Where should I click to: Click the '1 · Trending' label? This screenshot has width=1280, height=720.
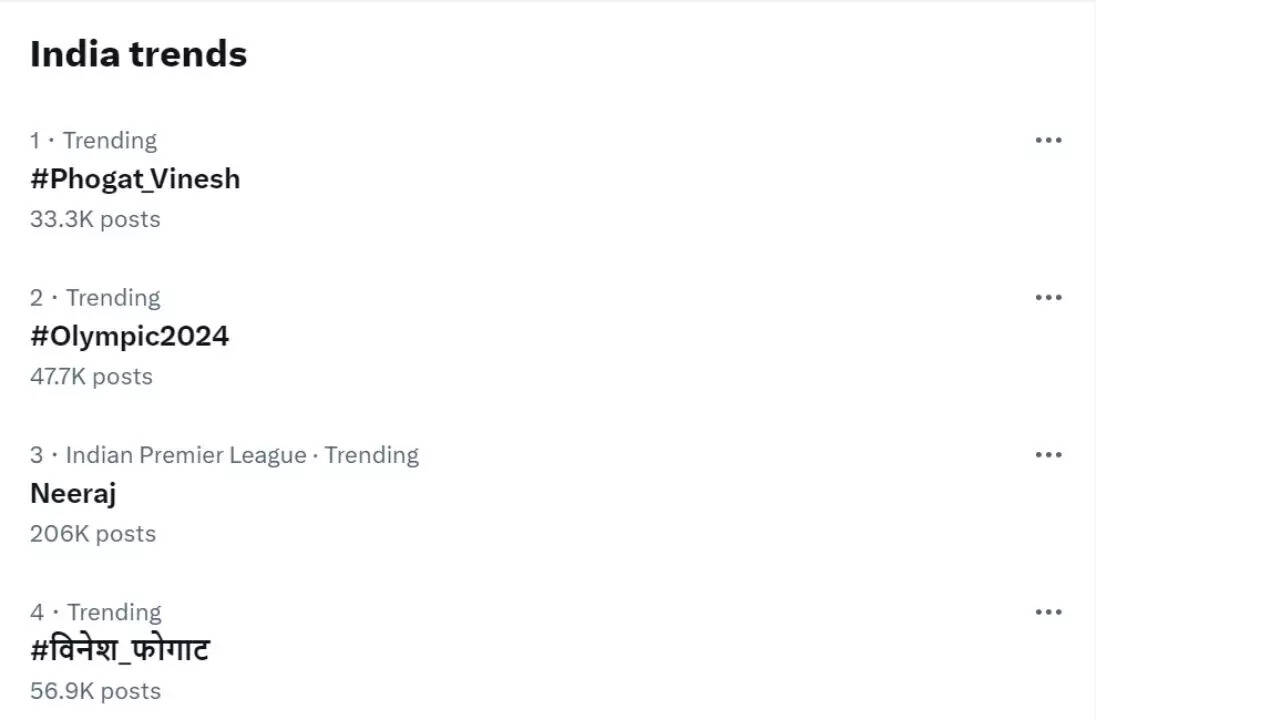[x=94, y=140]
